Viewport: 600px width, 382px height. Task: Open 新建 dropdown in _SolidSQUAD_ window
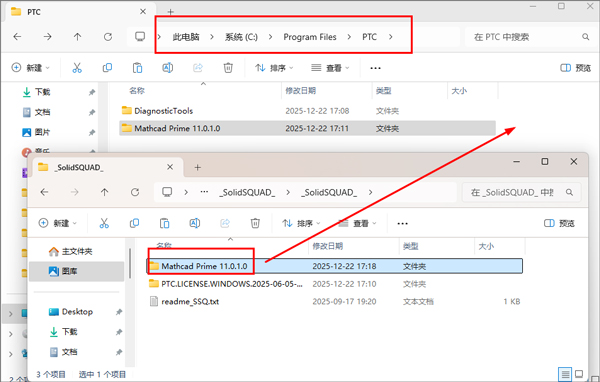(58, 223)
